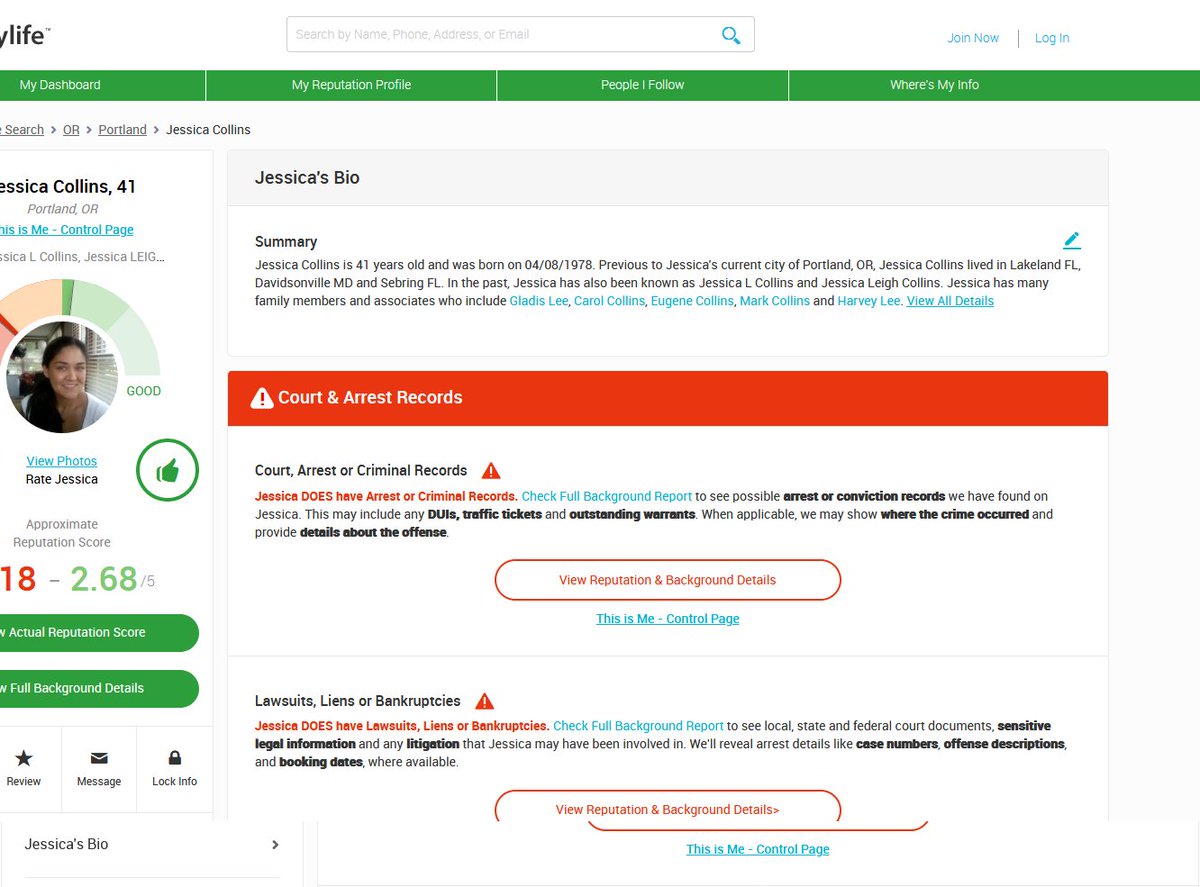Click Join Now link

(x=973, y=38)
